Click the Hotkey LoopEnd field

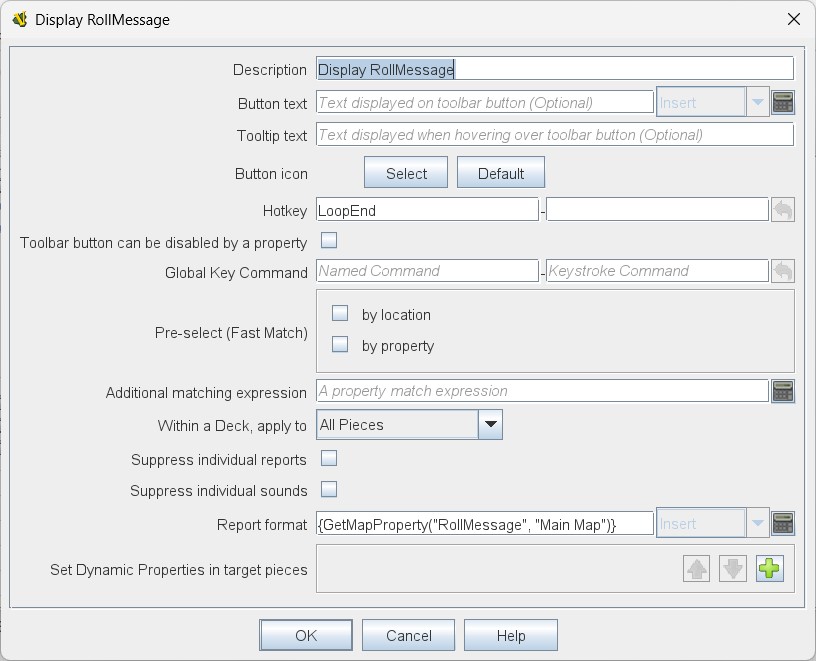click(427, 210)
